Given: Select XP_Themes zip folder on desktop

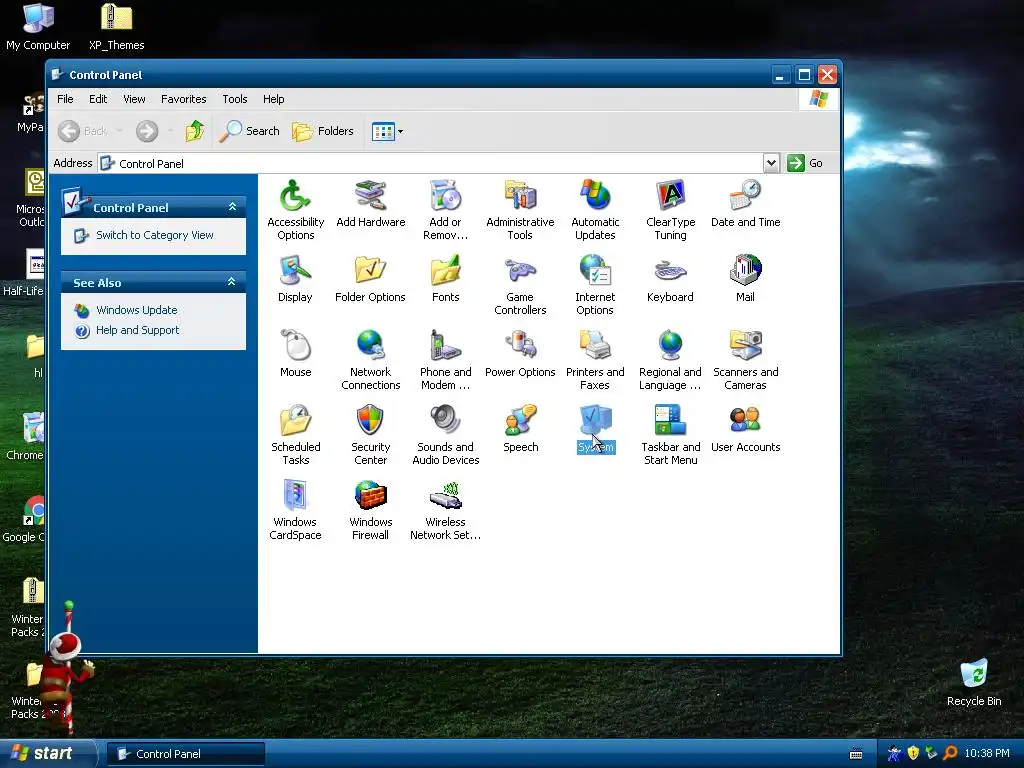Looking at the screenshot, I should [116, 26].
